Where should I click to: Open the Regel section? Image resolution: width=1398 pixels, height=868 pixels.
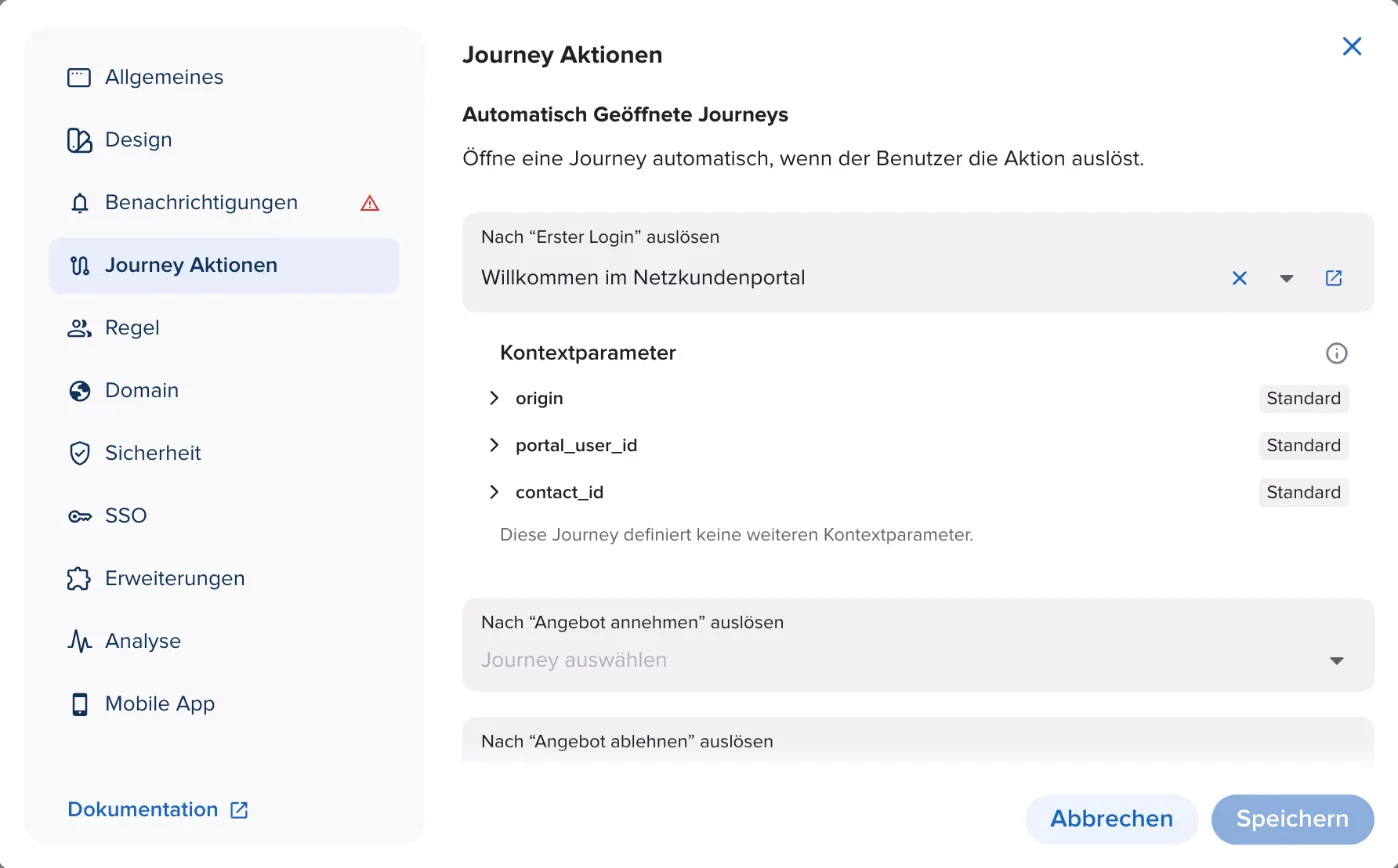[x=224, y=328]
